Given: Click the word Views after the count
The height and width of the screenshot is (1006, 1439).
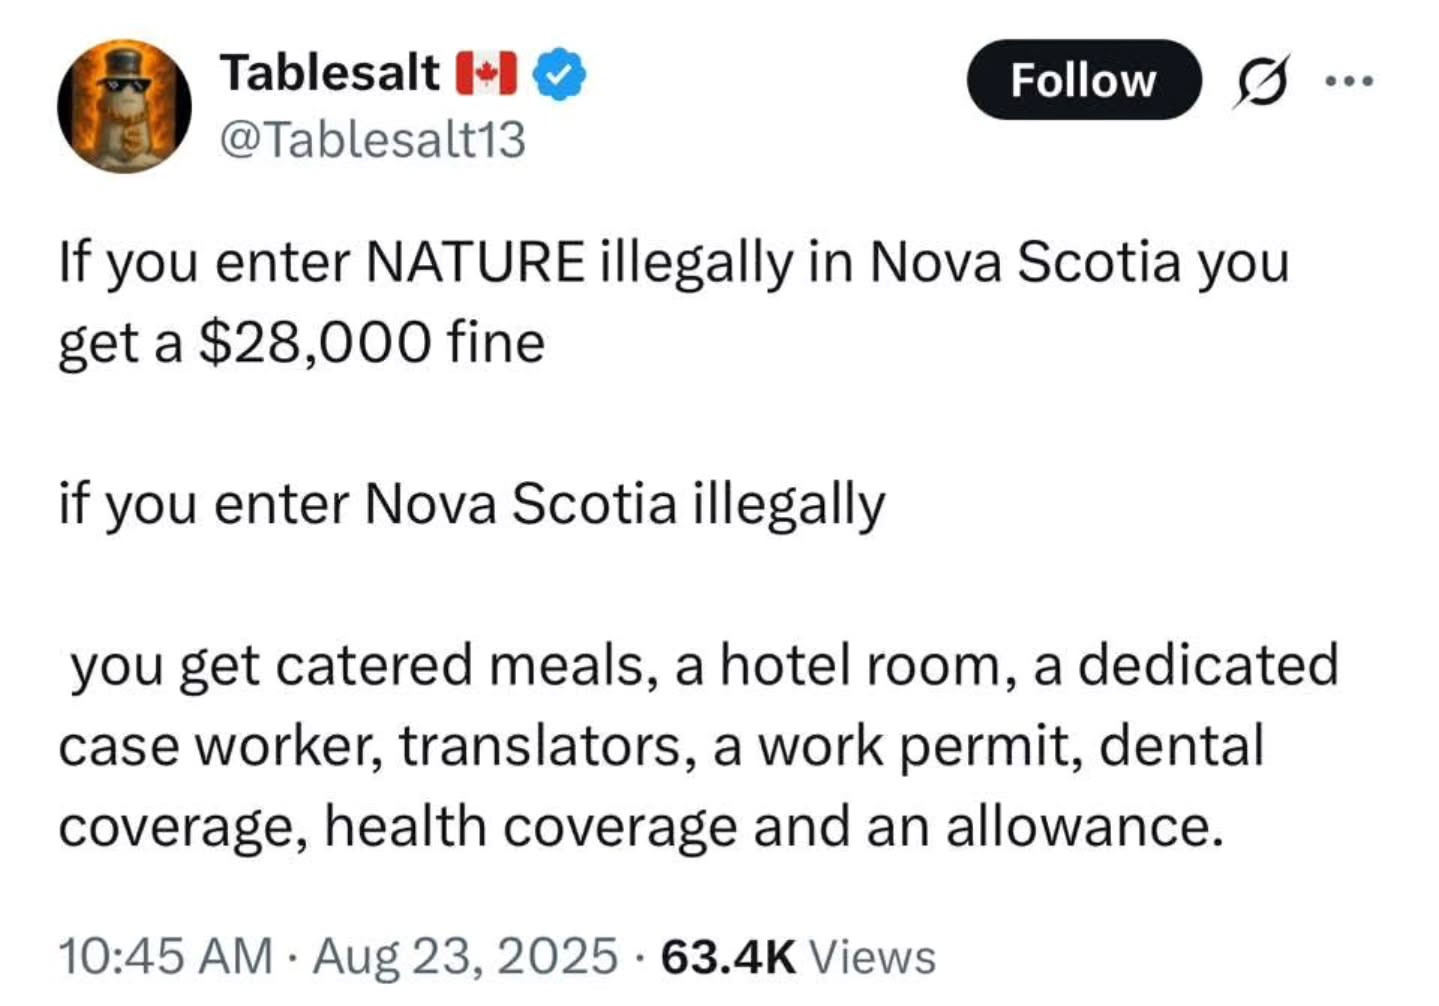Looking at the screenshot, I should click(x=872, y=957).
